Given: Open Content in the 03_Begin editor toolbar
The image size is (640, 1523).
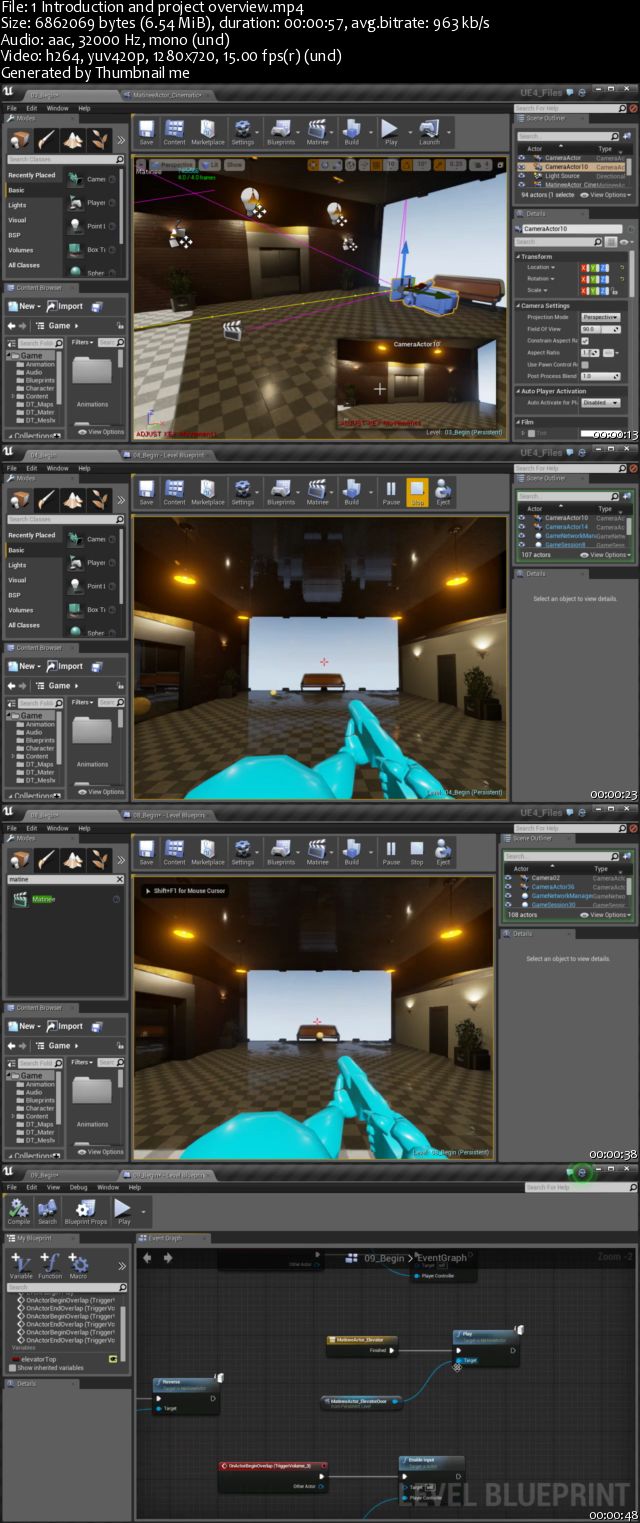Looking at the screenshot, I should [174, 132].
